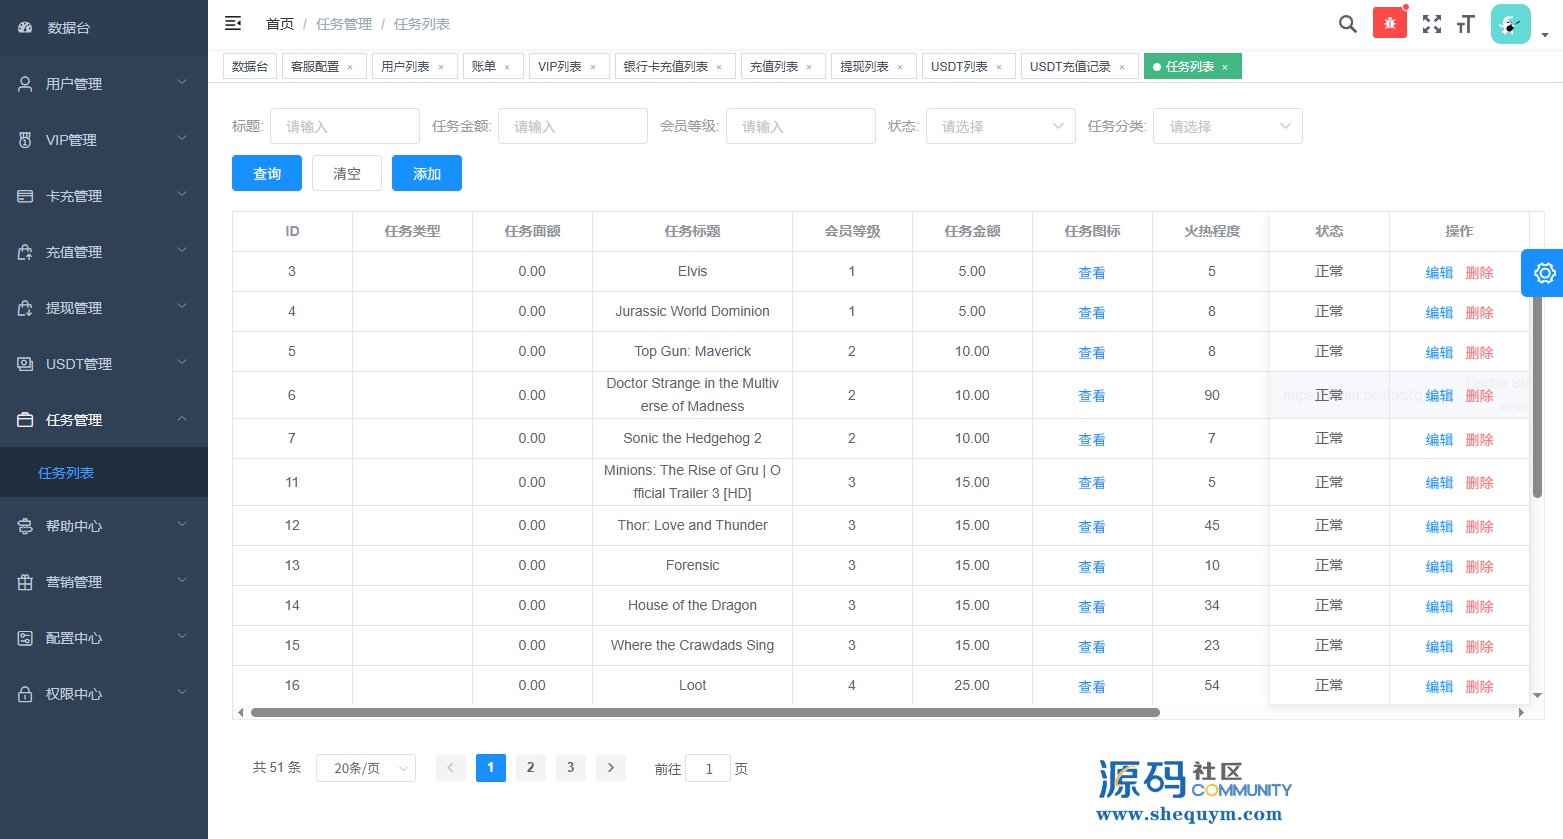
Task: Open the blue settings gear panel
Action: tap(1544, 273)
